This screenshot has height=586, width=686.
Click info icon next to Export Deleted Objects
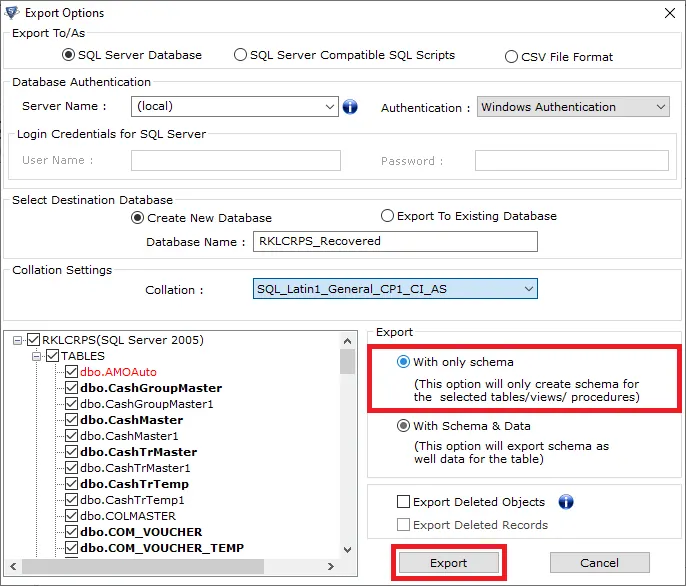pos(566,502)
